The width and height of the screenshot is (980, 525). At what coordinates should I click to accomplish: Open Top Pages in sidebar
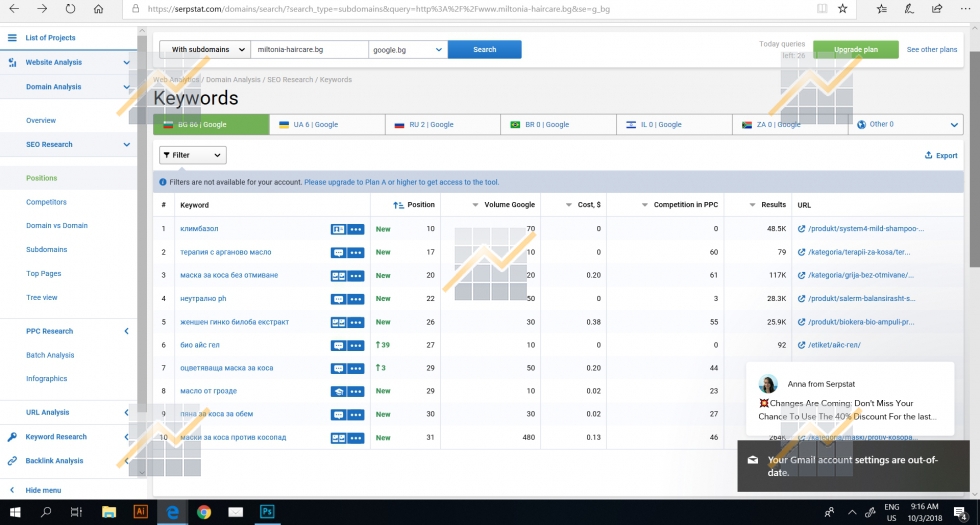point(44,274)
